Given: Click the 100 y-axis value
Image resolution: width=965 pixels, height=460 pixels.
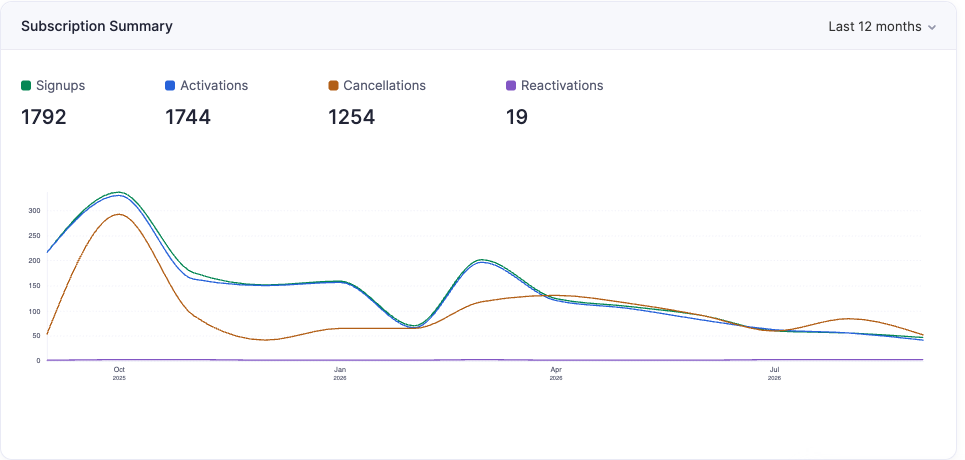Looking at the screenshot, I should point(34,311).
